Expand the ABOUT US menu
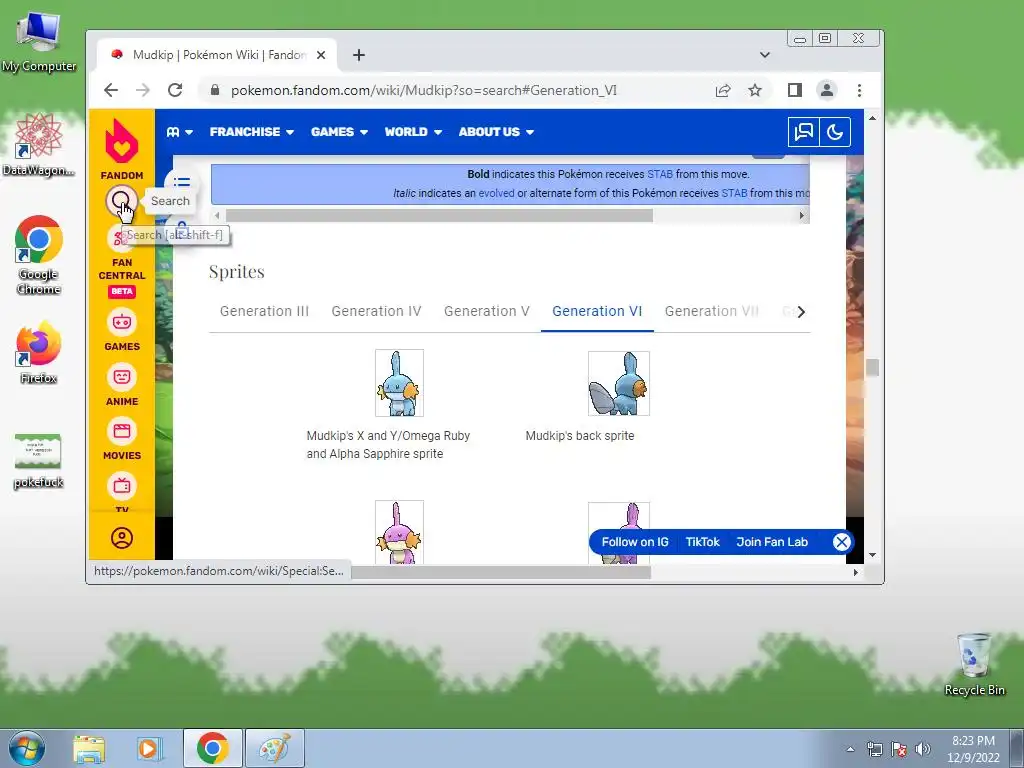 coord(496,132)
